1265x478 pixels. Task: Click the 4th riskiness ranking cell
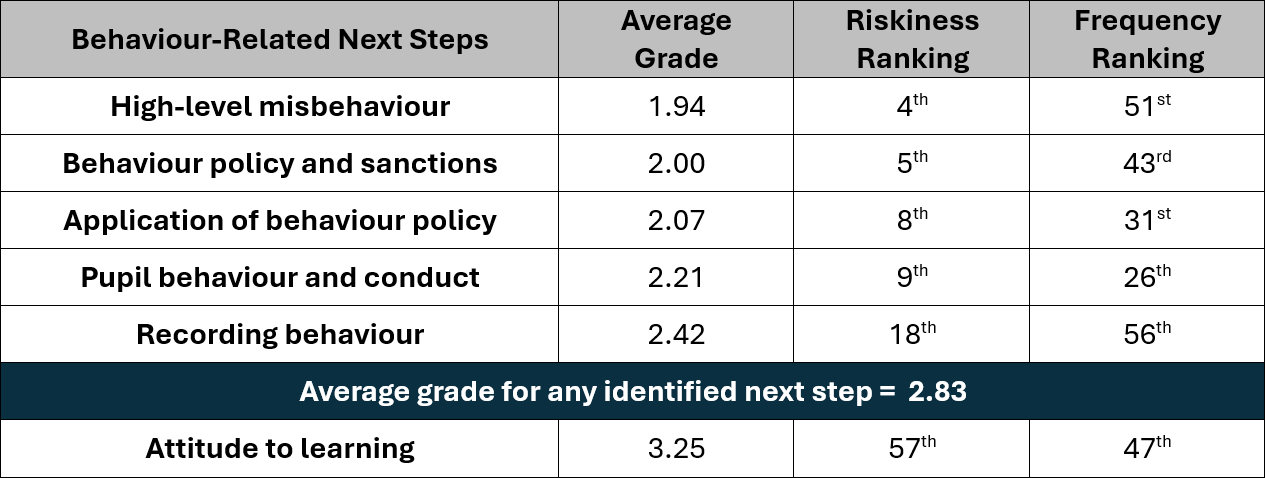912,107
